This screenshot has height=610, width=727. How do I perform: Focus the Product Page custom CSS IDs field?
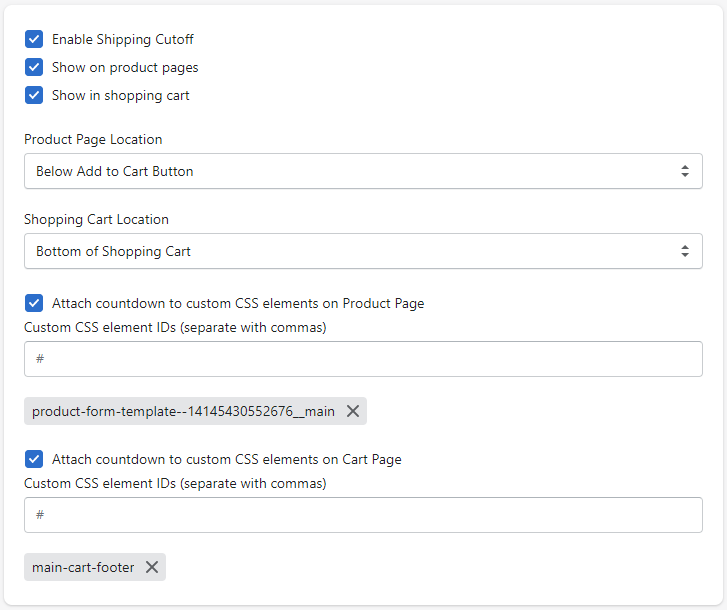(363, 359)
